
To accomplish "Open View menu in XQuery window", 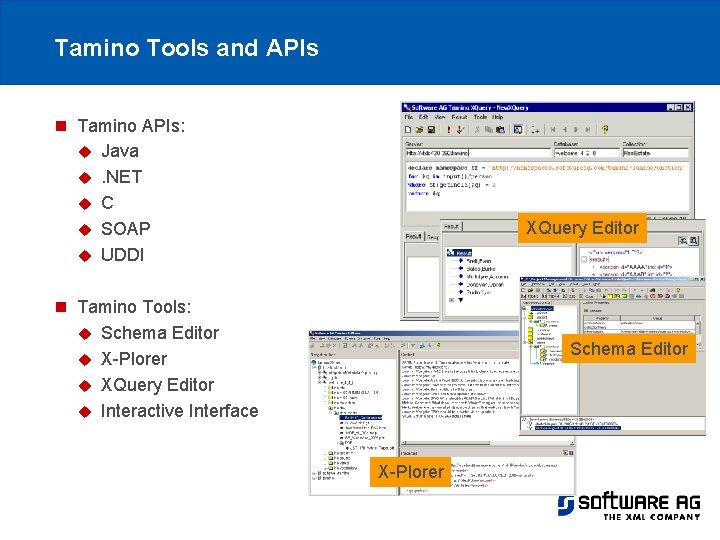I will [440, 117].
